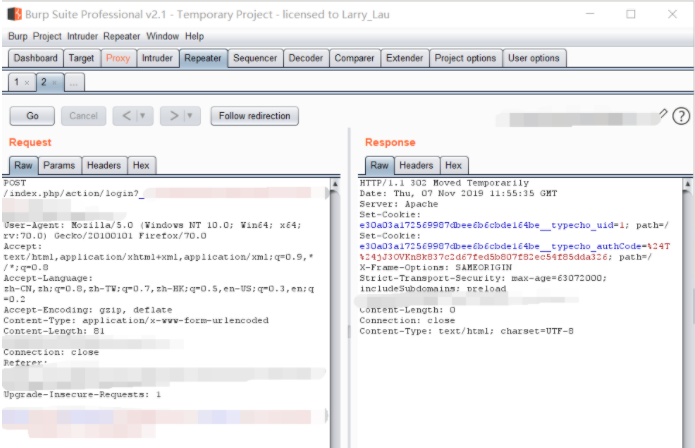Select the Response Raw tab
695x448 pixels.
(379, 165)
